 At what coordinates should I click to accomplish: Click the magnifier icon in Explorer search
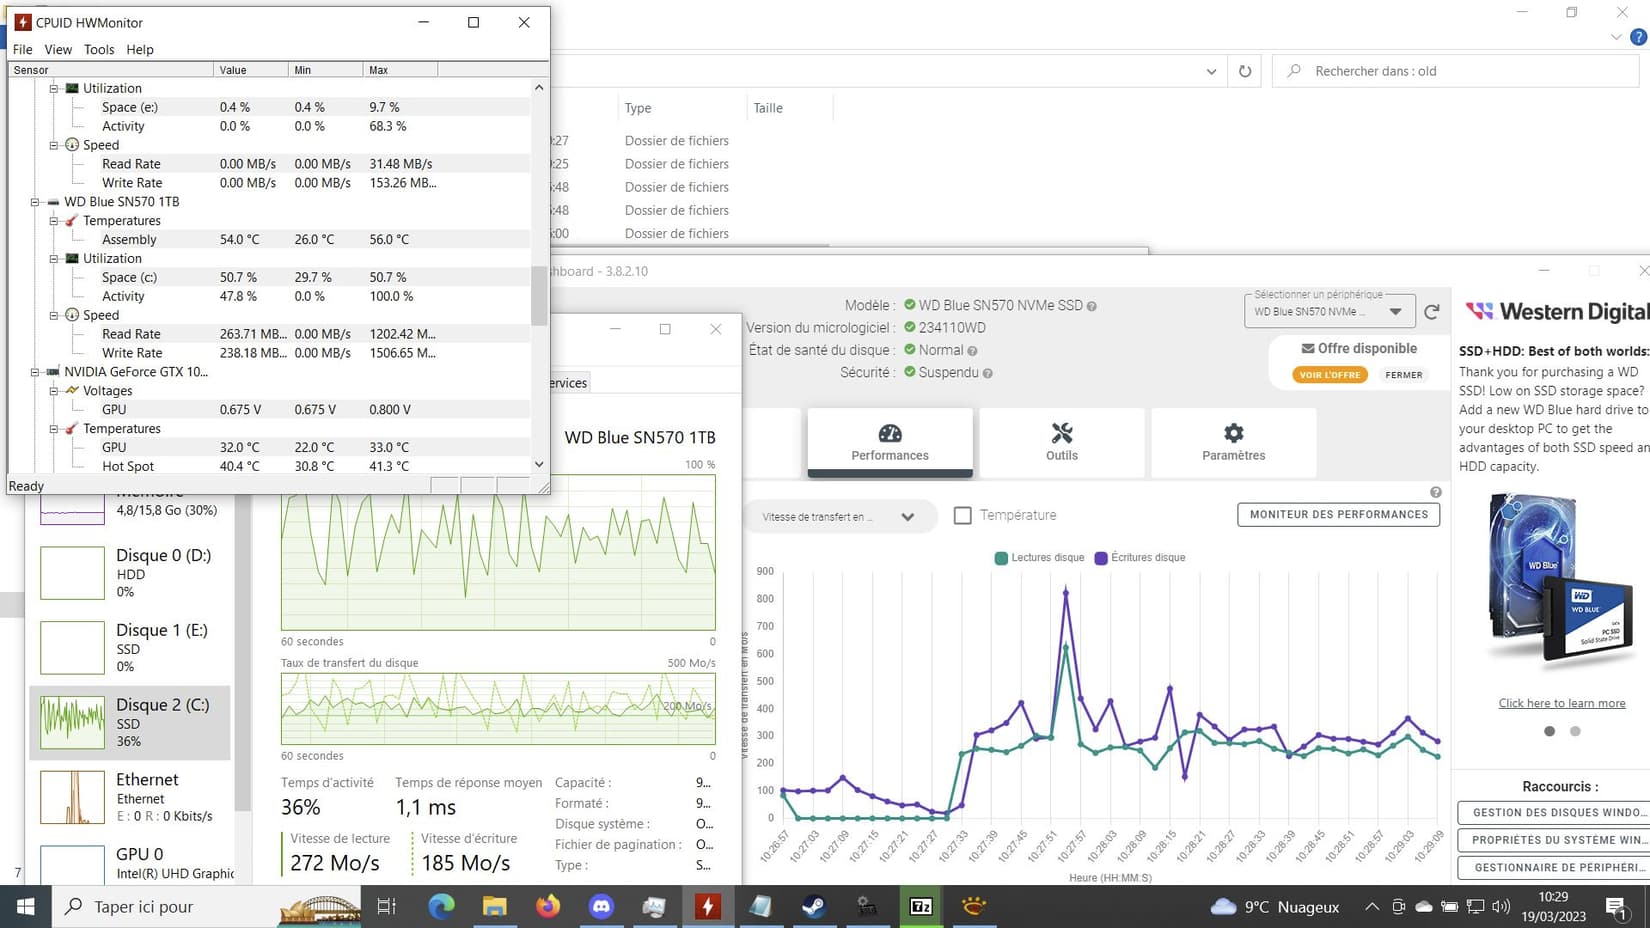pos(1294,71)
